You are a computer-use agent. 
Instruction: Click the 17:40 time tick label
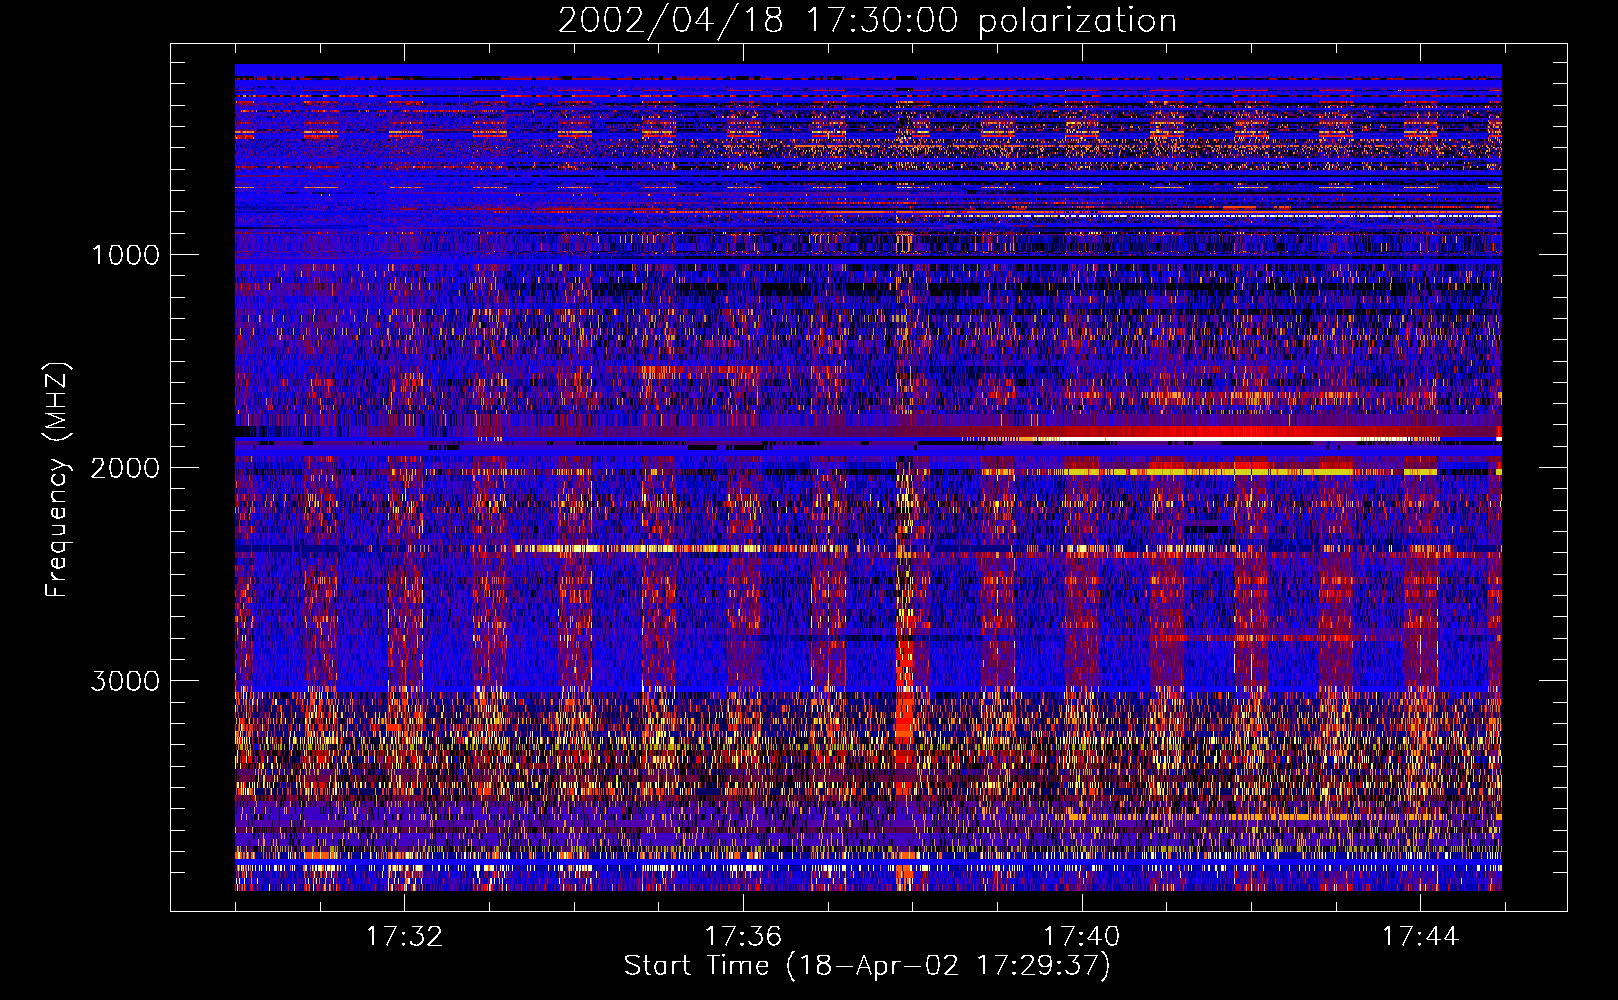(x=1082, y=936)
